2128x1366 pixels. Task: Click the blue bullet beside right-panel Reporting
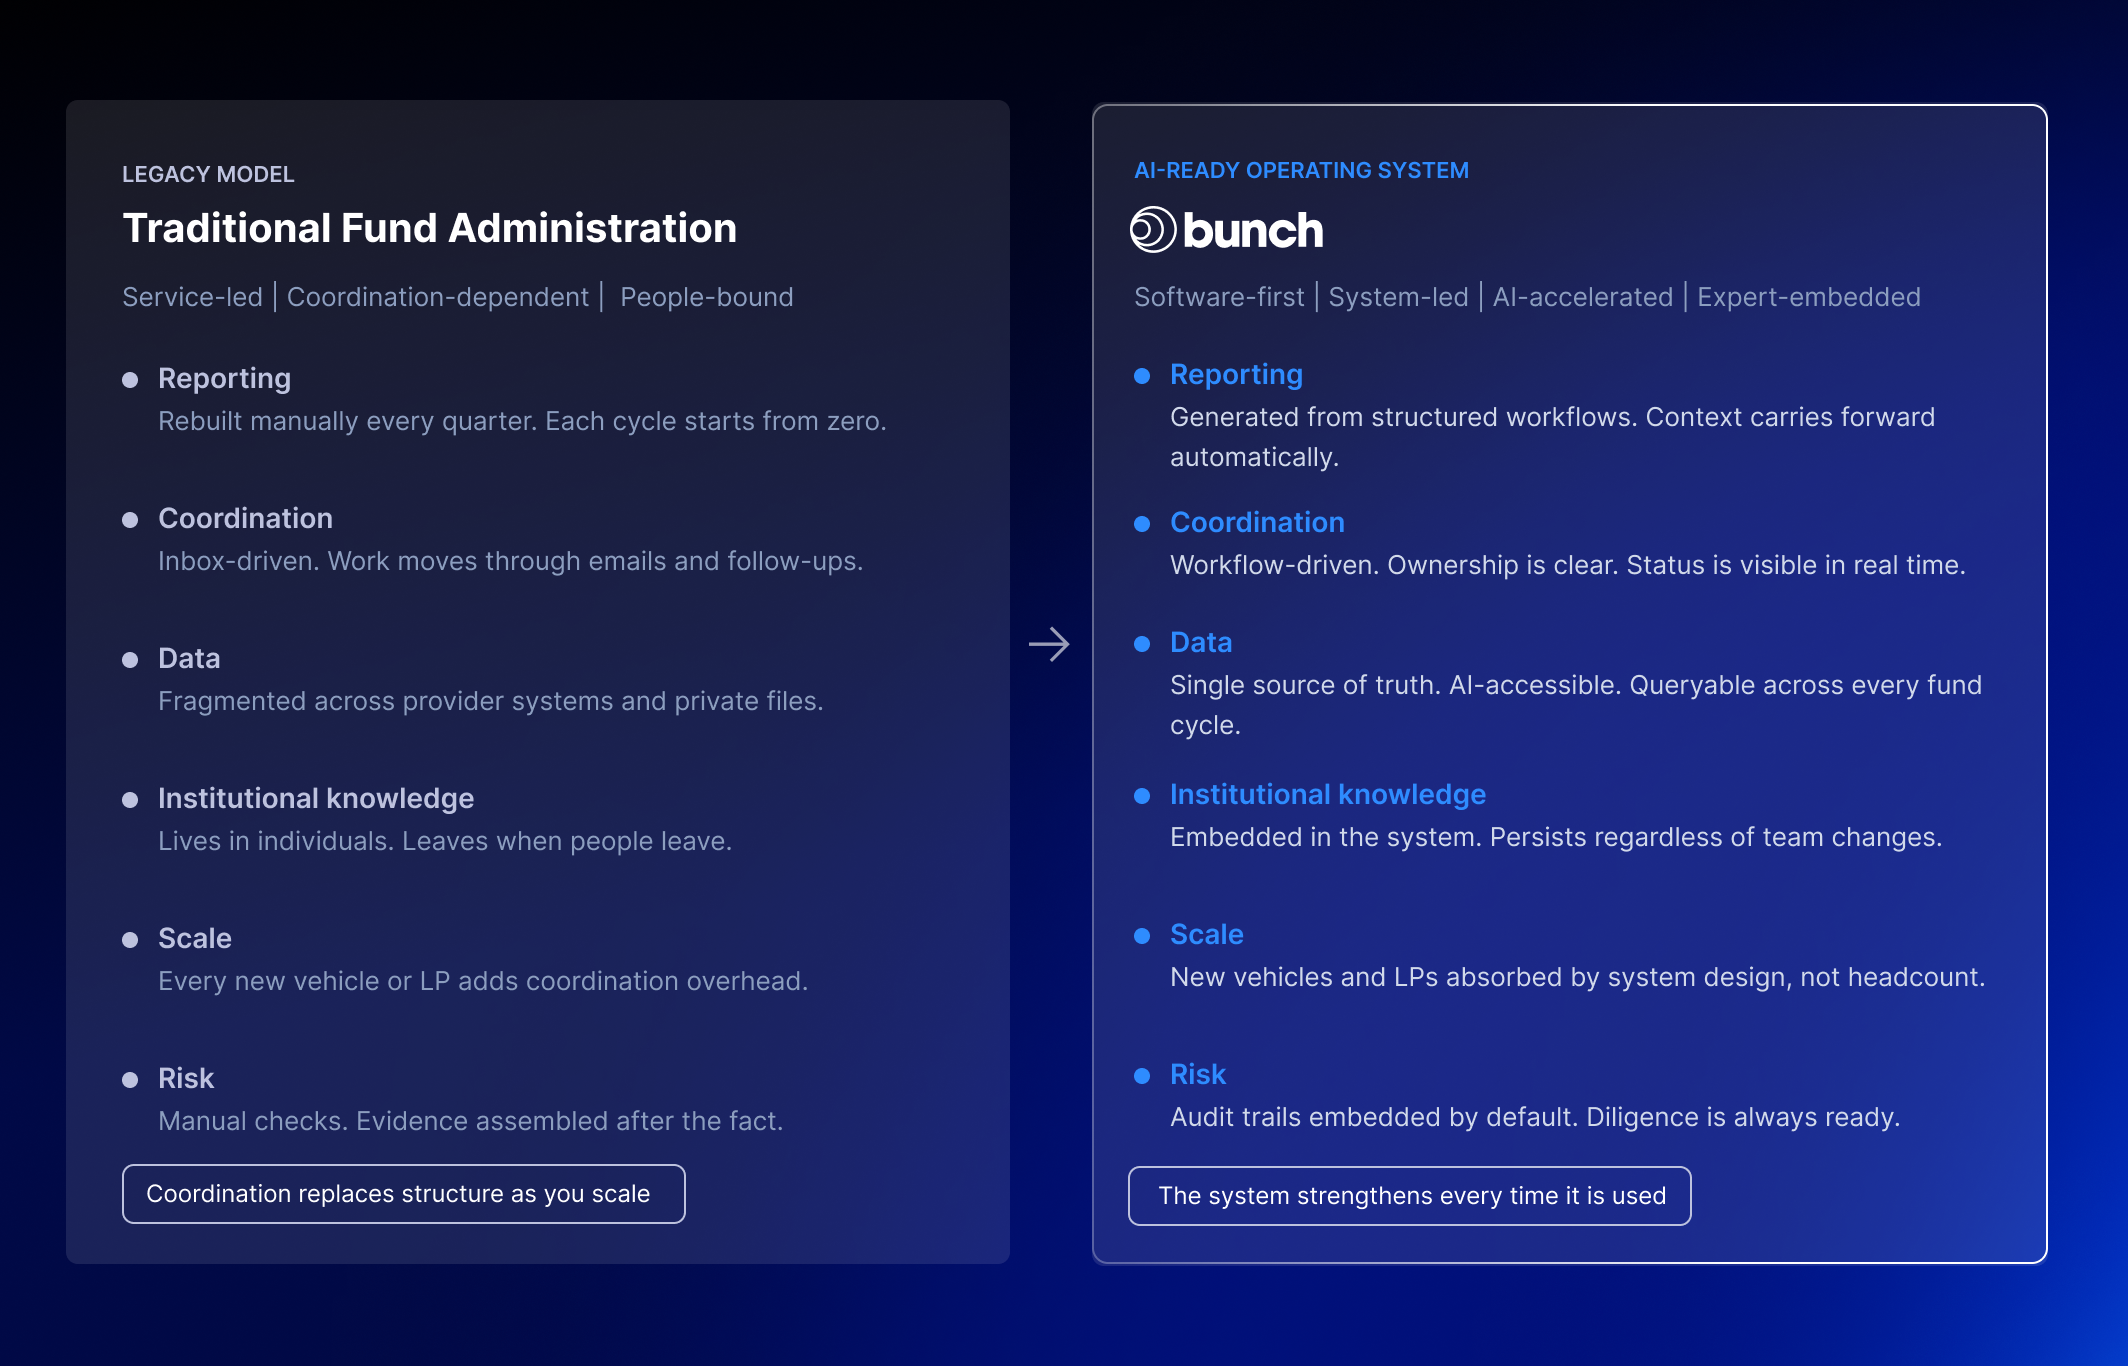(x=1142, y=376)
